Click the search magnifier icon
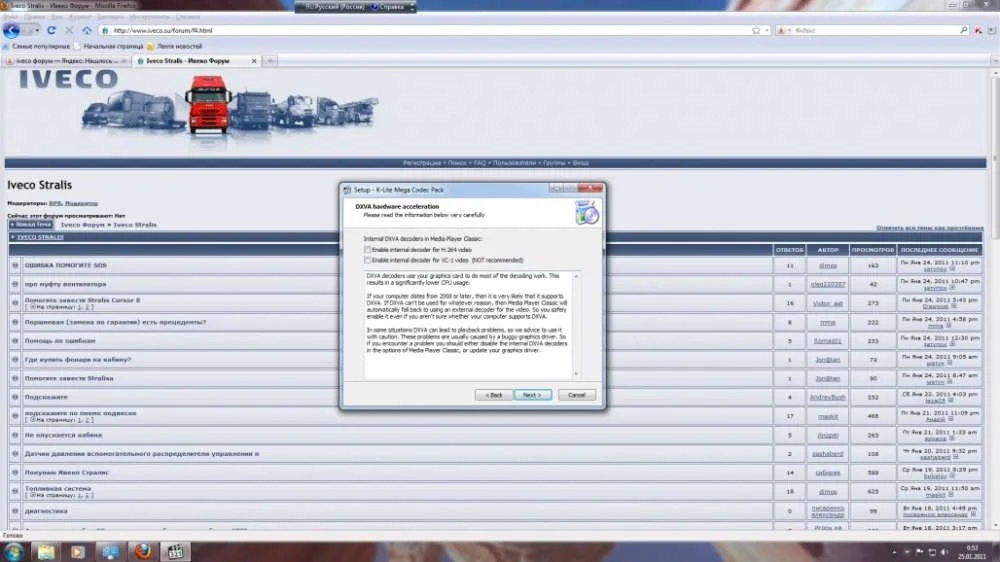 tap(963, 30)
